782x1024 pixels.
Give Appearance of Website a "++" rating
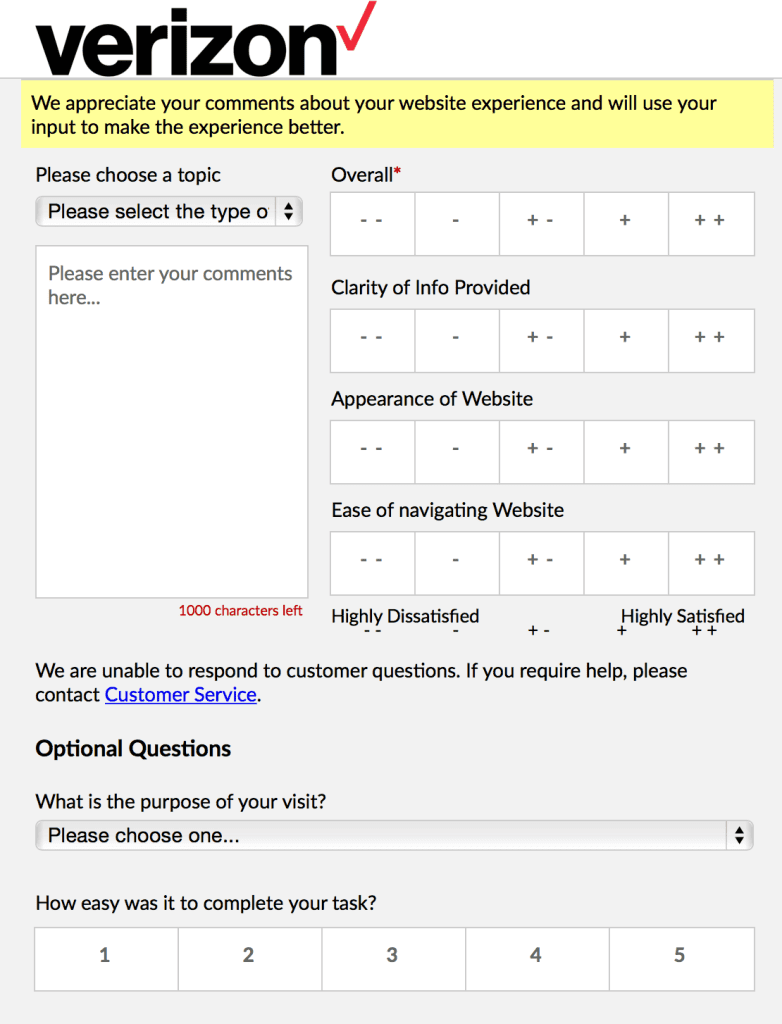711,452
